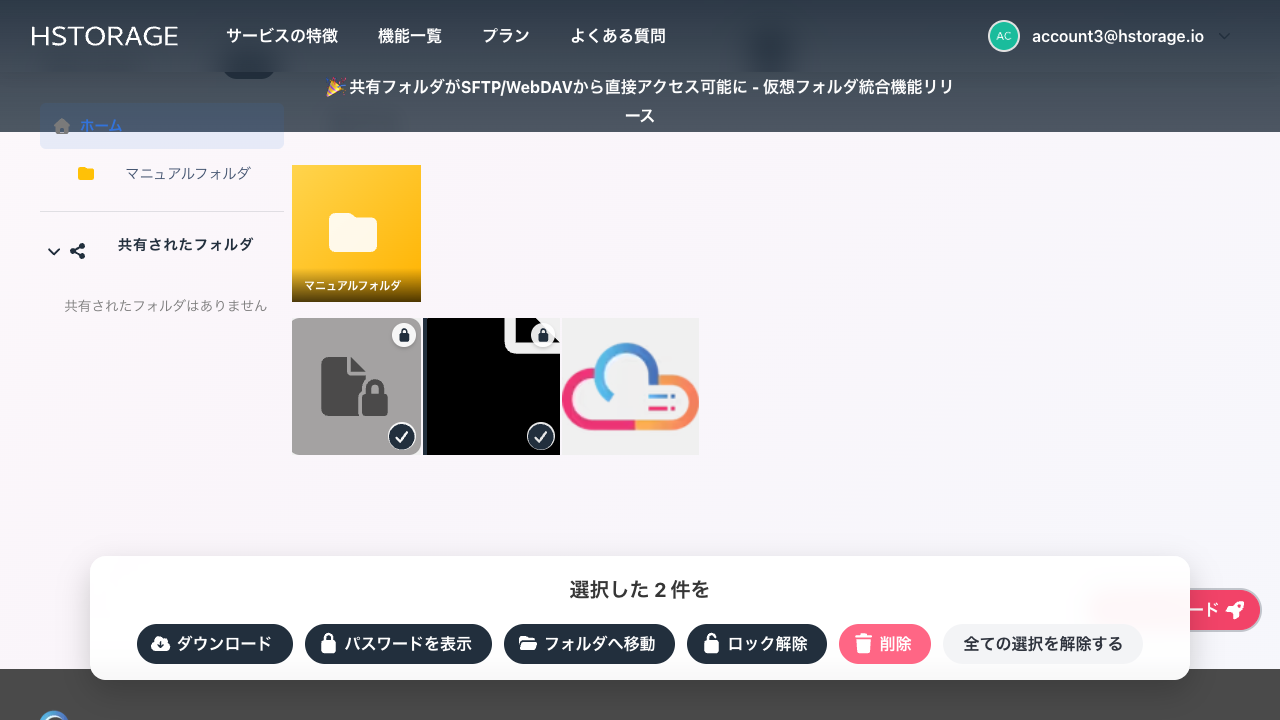Click lock badge on gray locked file
Viewport: 1280px width, 720px height.
click(404, 335)
